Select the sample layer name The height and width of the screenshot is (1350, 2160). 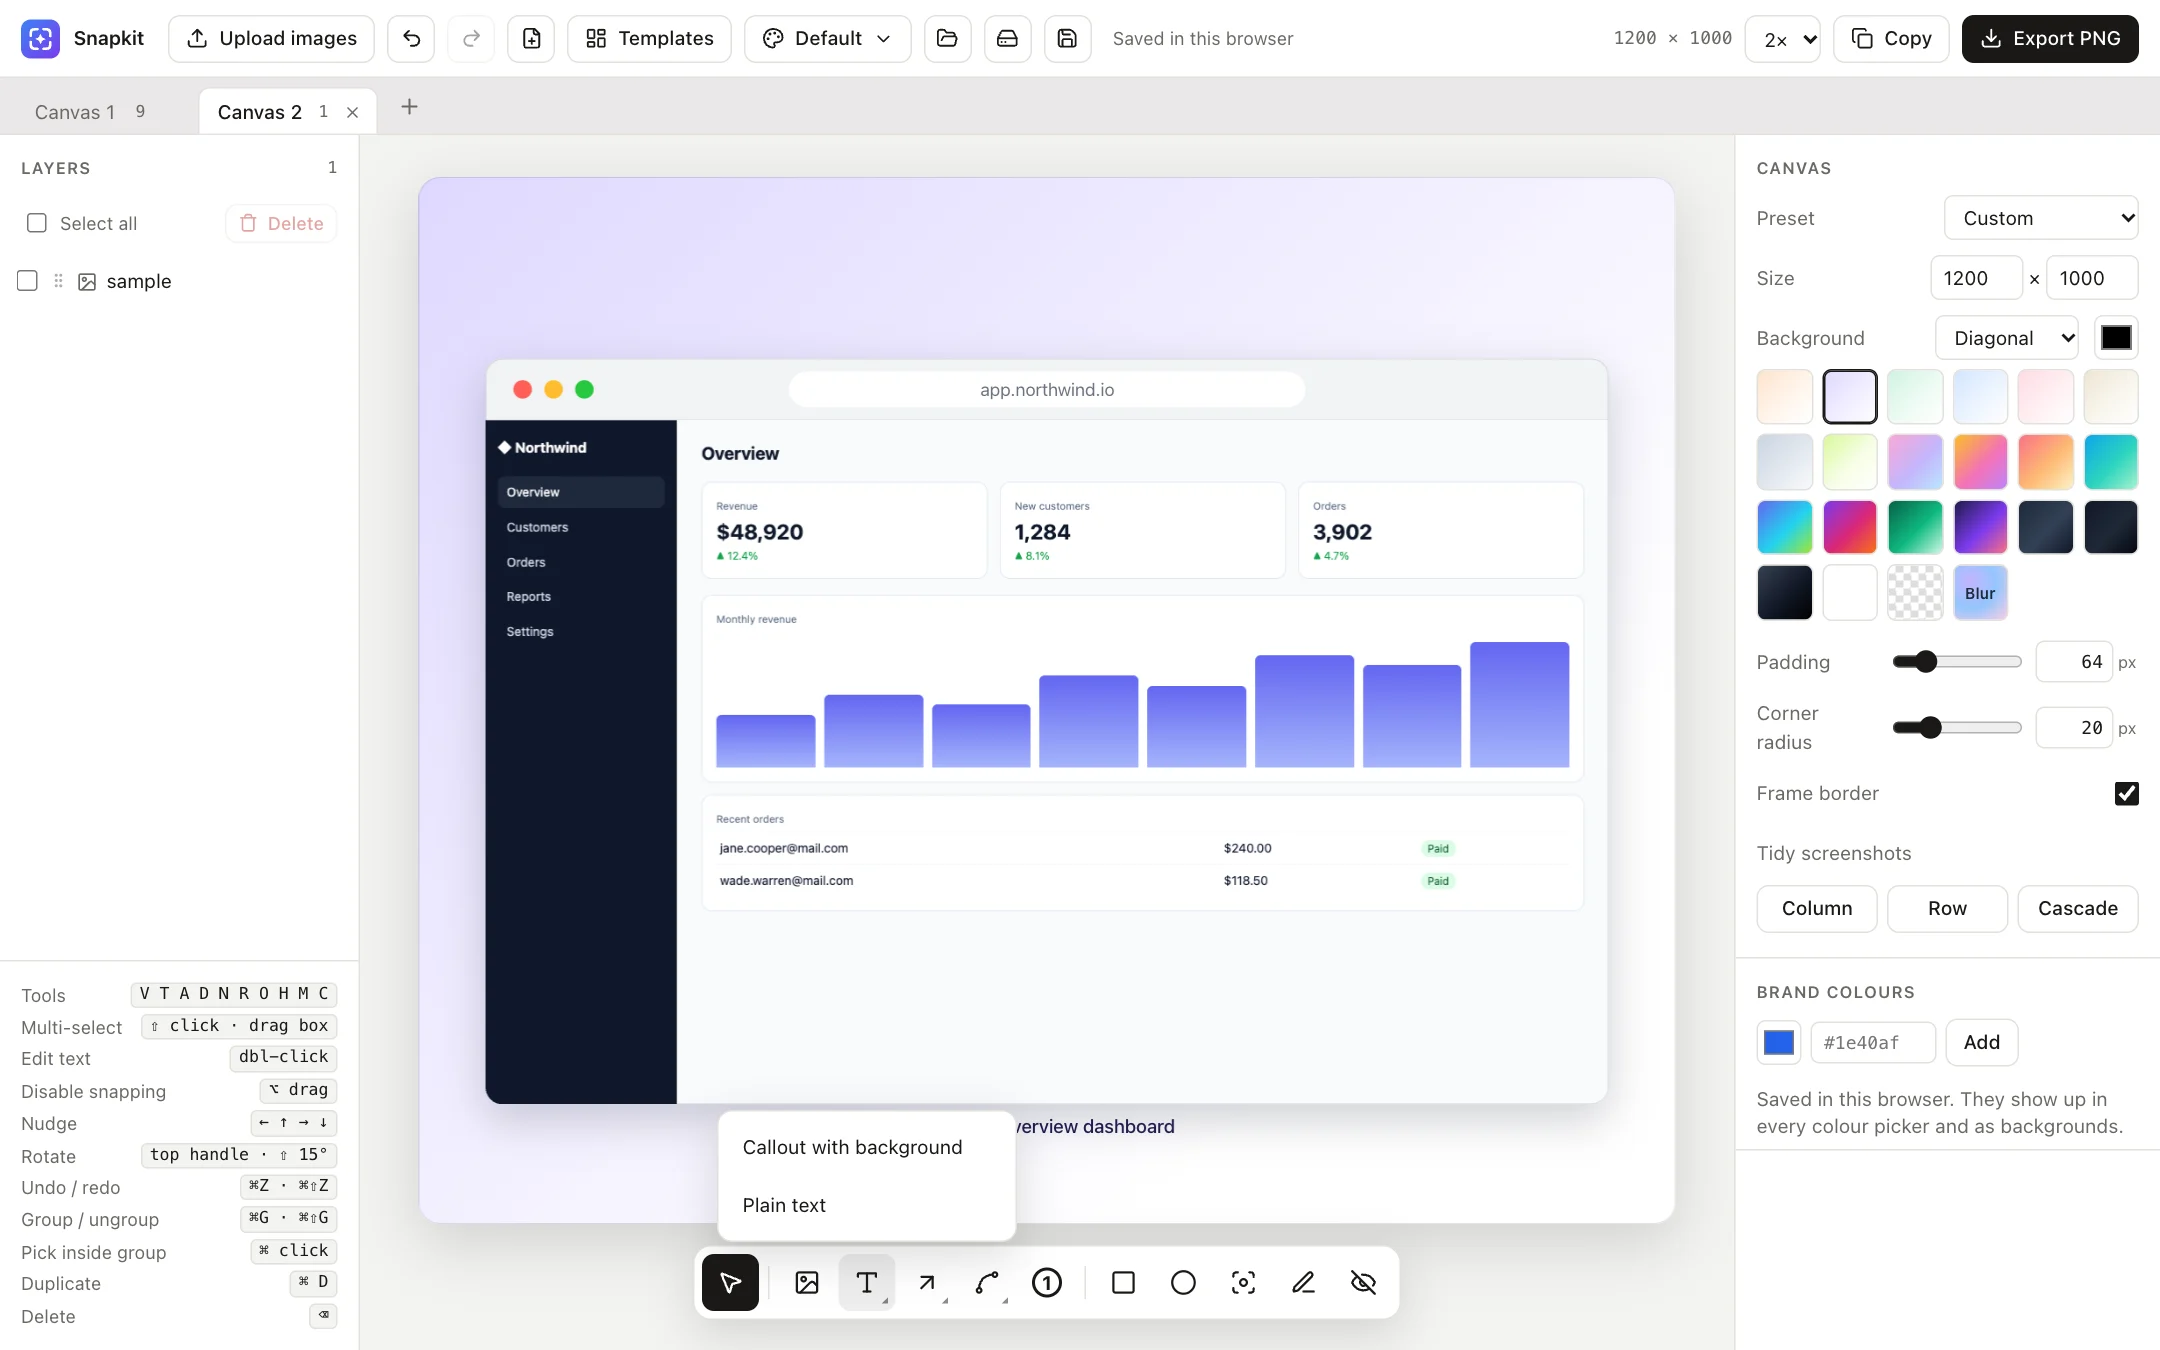pos(139,281)
